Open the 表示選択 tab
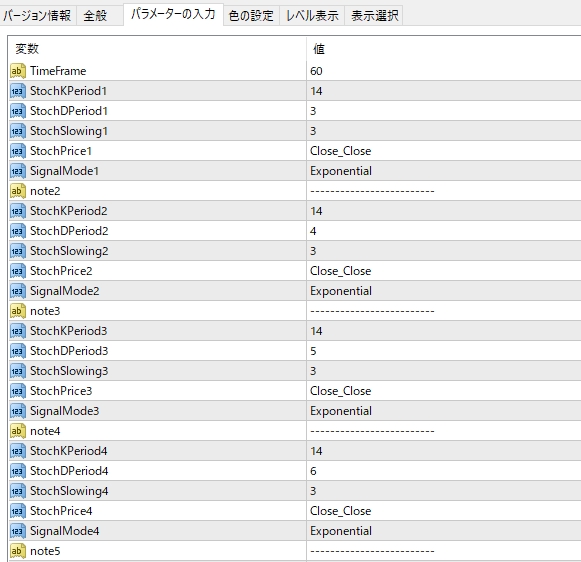Image resolution: width=581 pixels, height=562 pixels. pos(374,16)
